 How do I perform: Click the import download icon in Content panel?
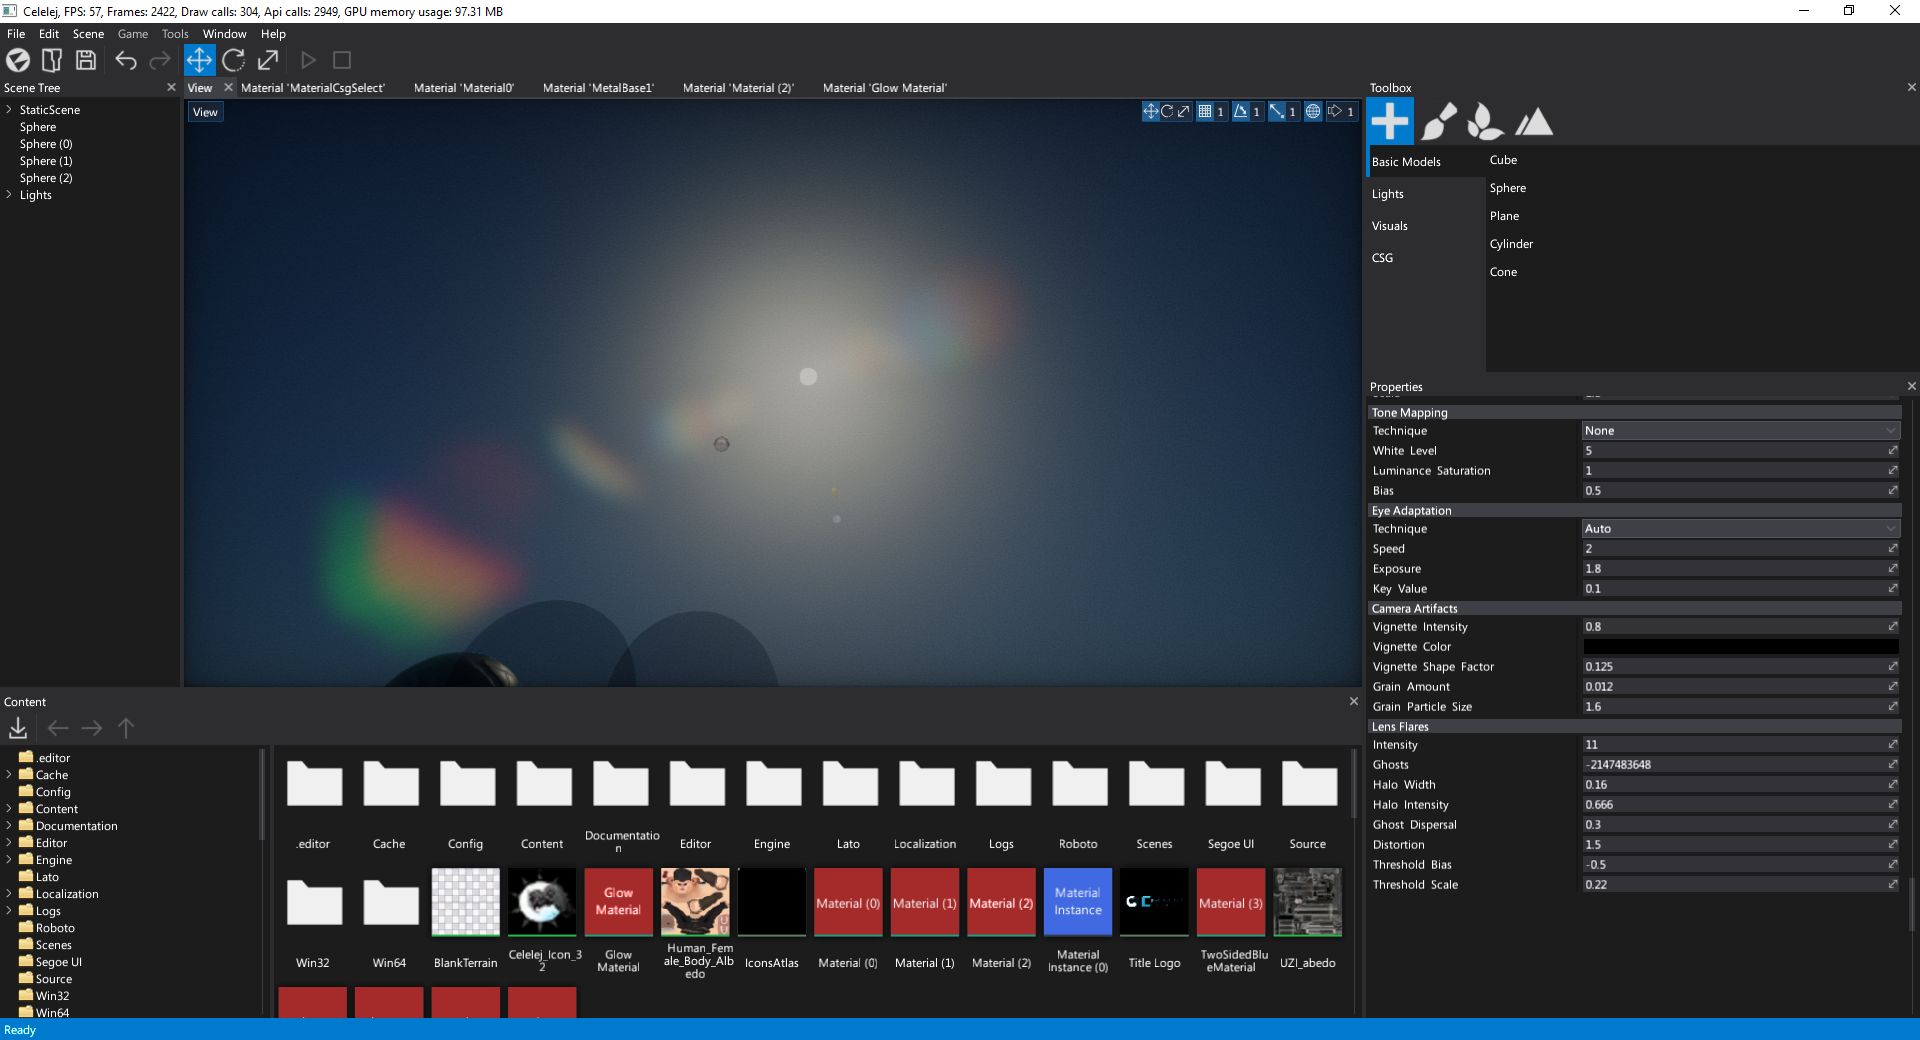pos(18,728)
